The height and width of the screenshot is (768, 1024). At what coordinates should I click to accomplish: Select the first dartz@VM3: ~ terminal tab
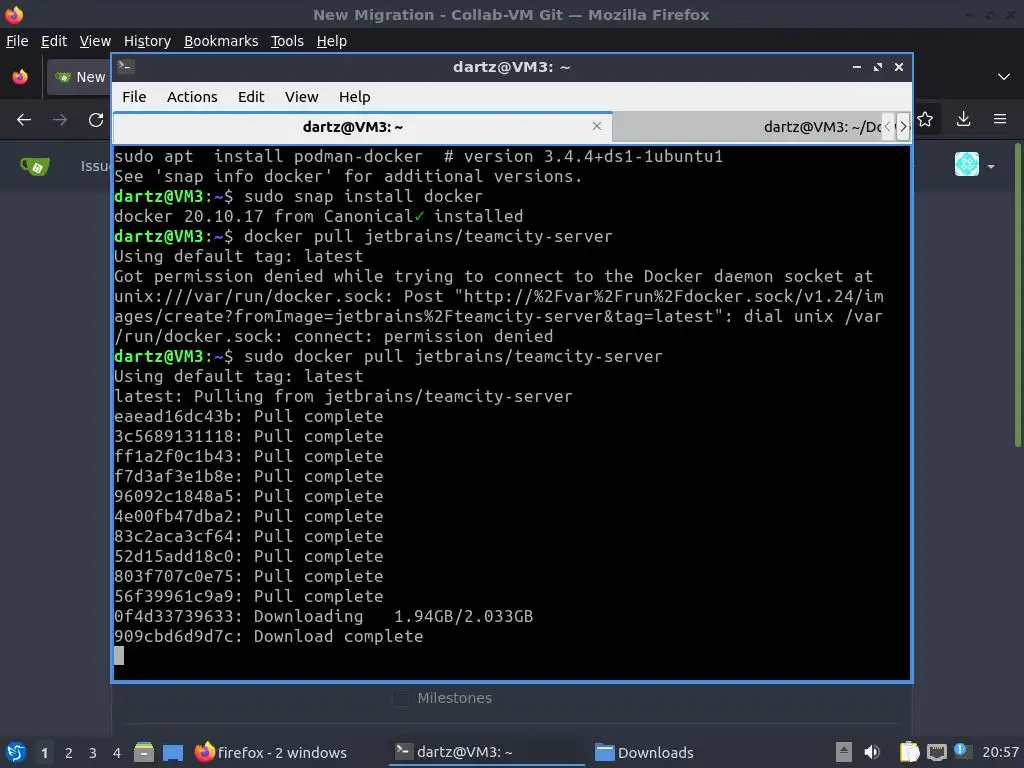[x=362, y=127]
